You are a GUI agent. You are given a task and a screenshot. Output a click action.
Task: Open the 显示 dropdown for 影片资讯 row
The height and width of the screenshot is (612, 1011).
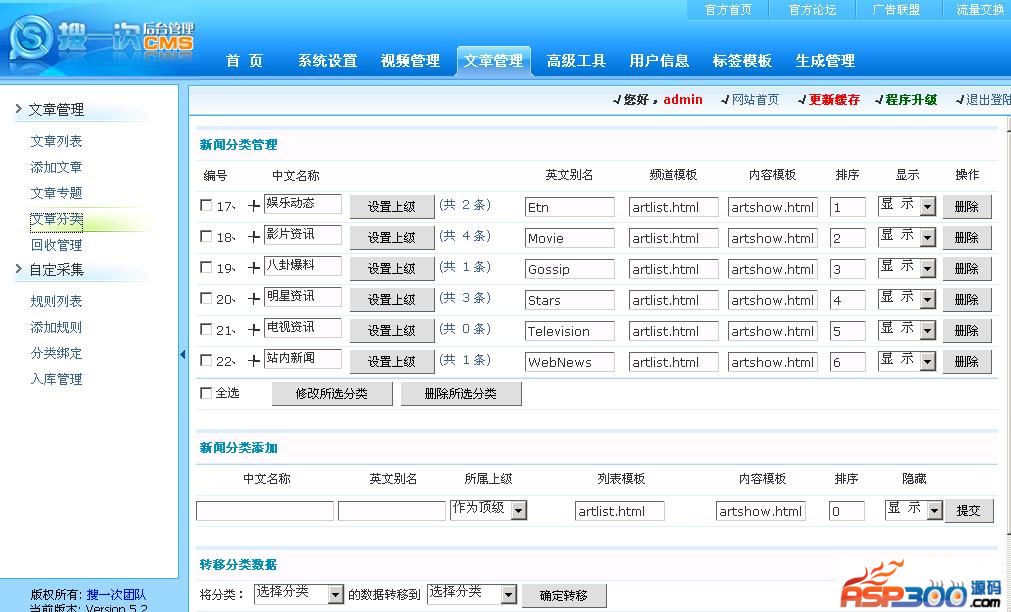(927, 237)
